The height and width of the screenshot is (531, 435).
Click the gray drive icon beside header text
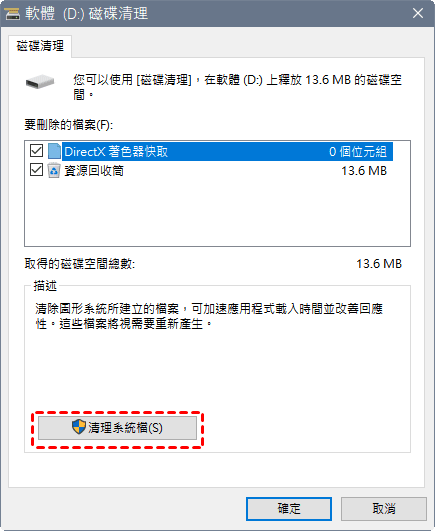[x=40, y=82]
